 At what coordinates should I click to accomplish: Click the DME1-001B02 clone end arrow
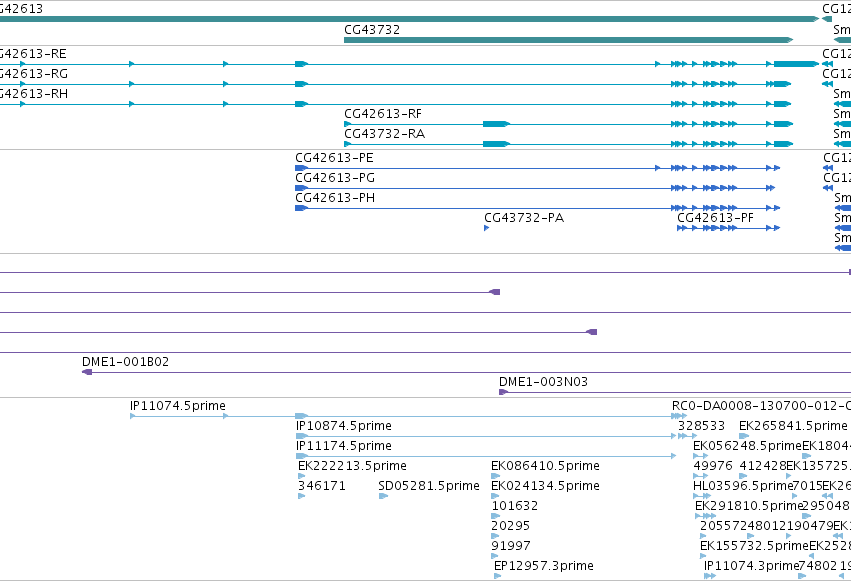point(87,372)
